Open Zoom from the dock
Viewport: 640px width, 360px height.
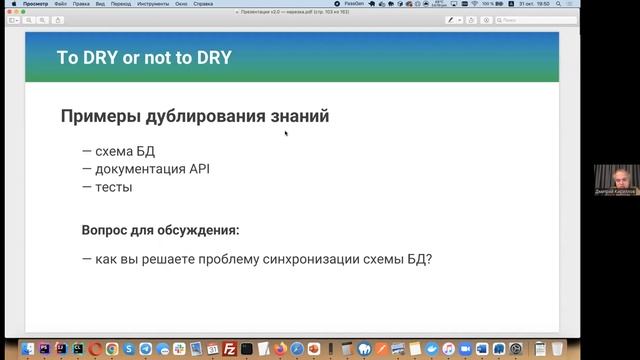(465, 349)
